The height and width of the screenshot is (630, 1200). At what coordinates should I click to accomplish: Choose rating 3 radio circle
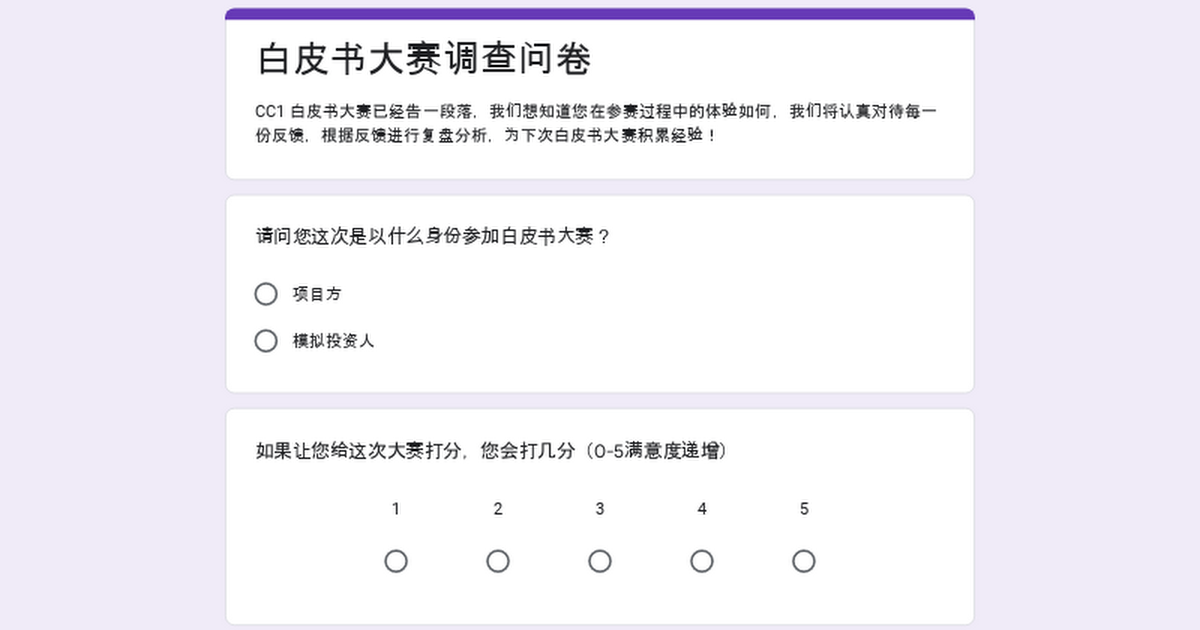click(x=600, y=561)
